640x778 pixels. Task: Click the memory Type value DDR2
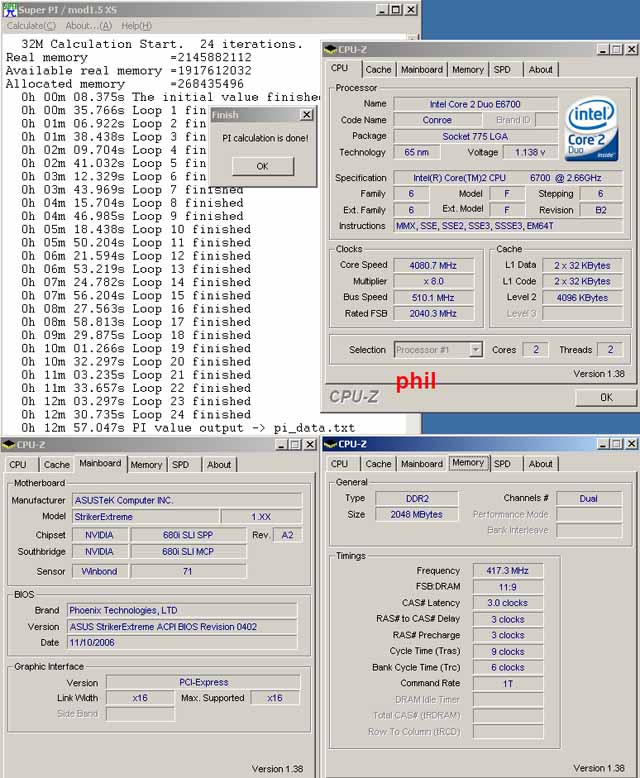pyautogui.click(x=417, y=499)
